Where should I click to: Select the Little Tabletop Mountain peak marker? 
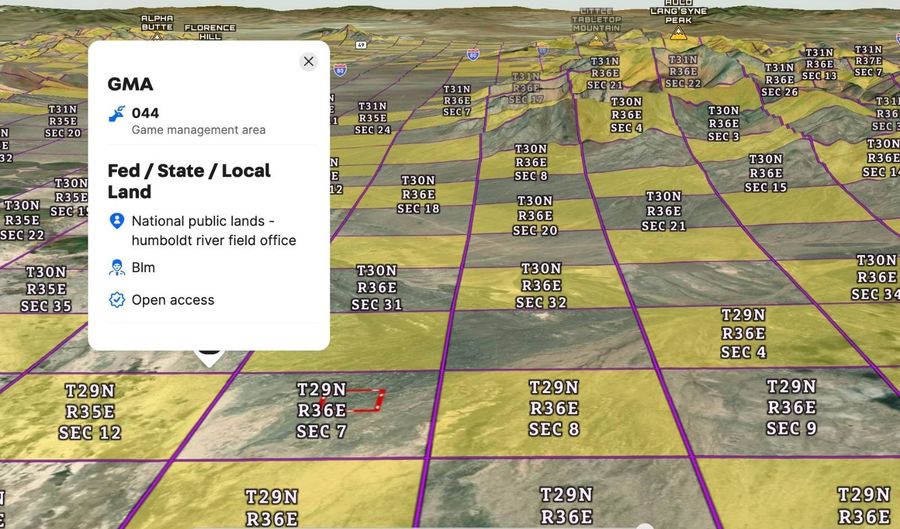pos(594,37)
